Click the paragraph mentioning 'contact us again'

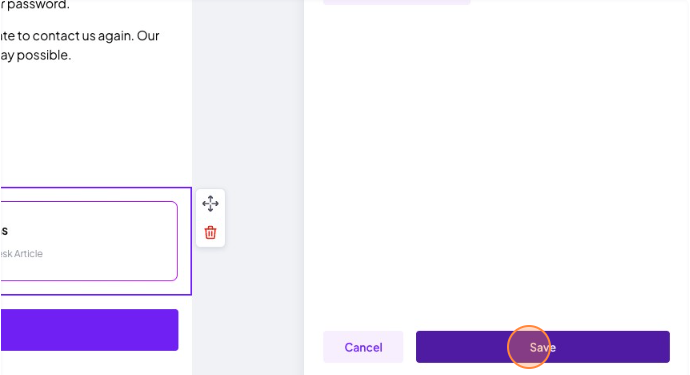(80, 45)
